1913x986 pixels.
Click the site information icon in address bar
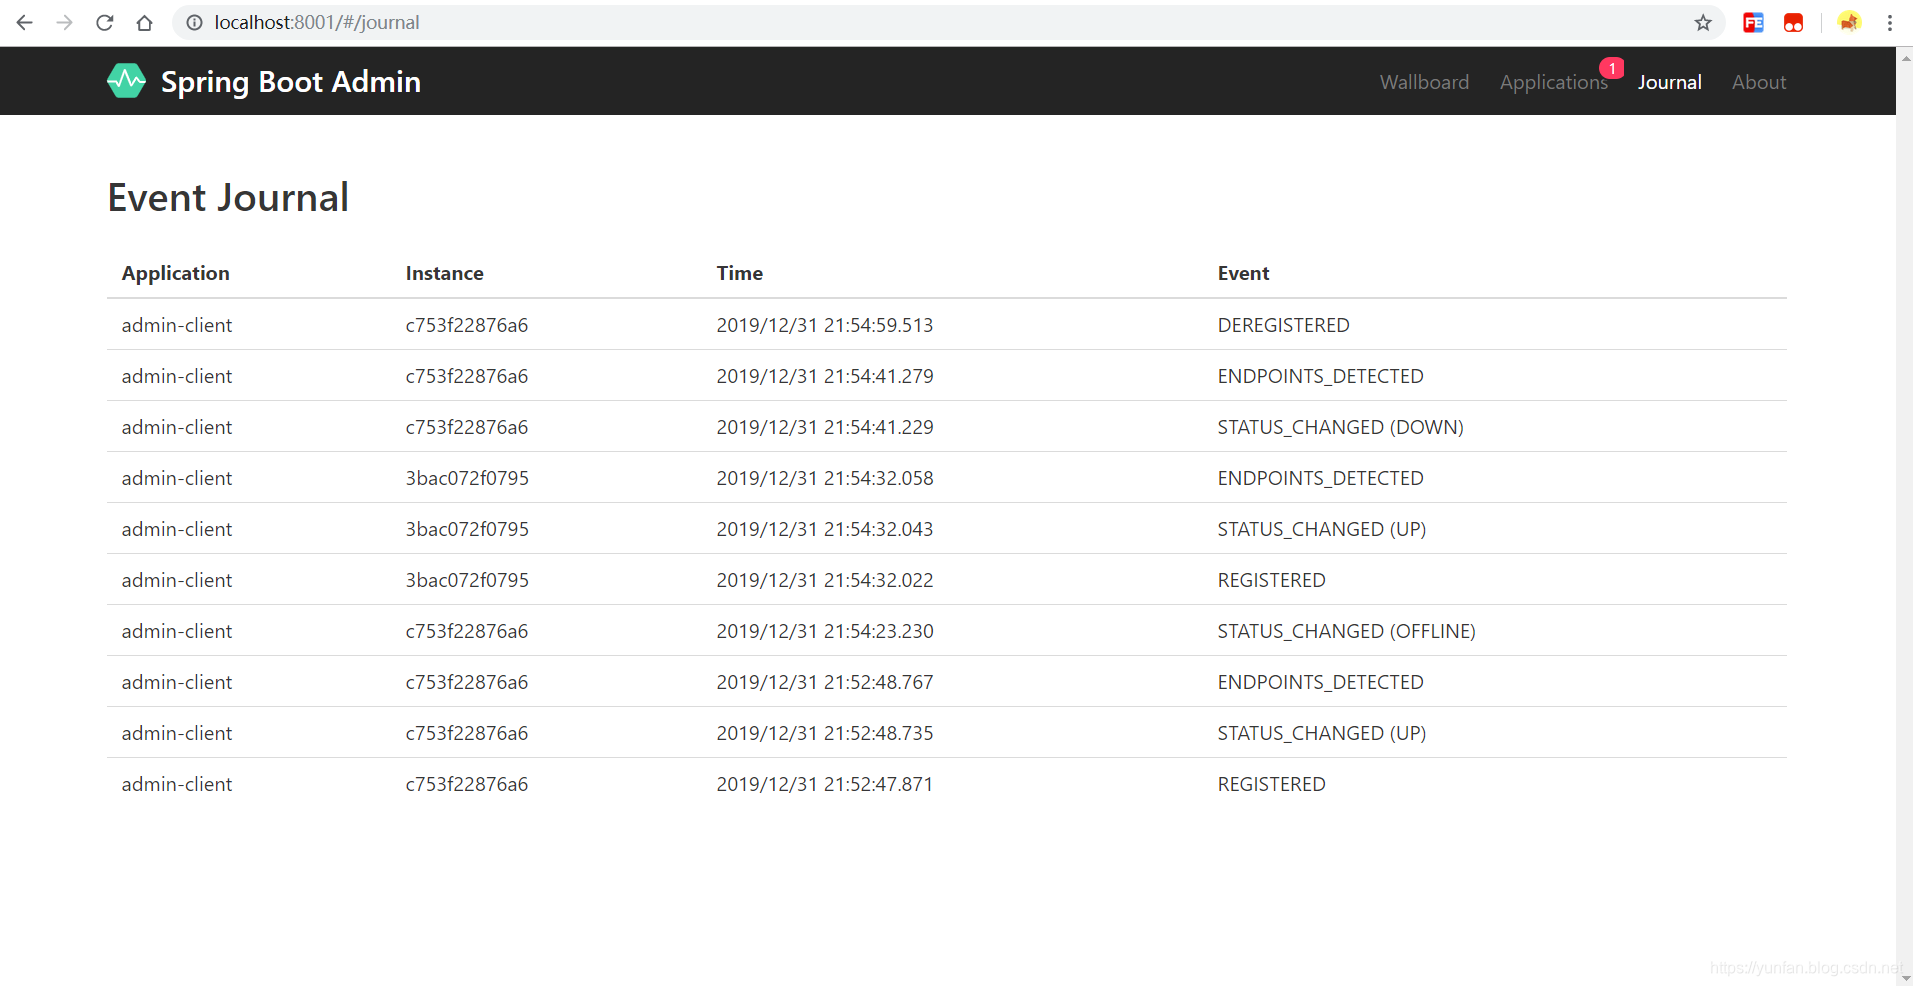[195, 23]
